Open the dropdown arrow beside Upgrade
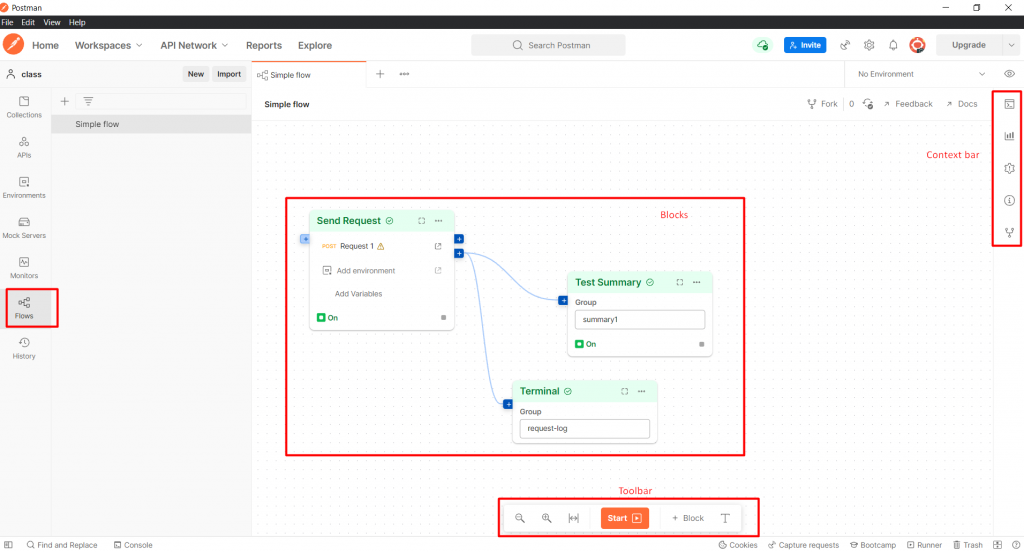The height and width of the screenshot is (552, 1024). click(x=1011, y=45)
